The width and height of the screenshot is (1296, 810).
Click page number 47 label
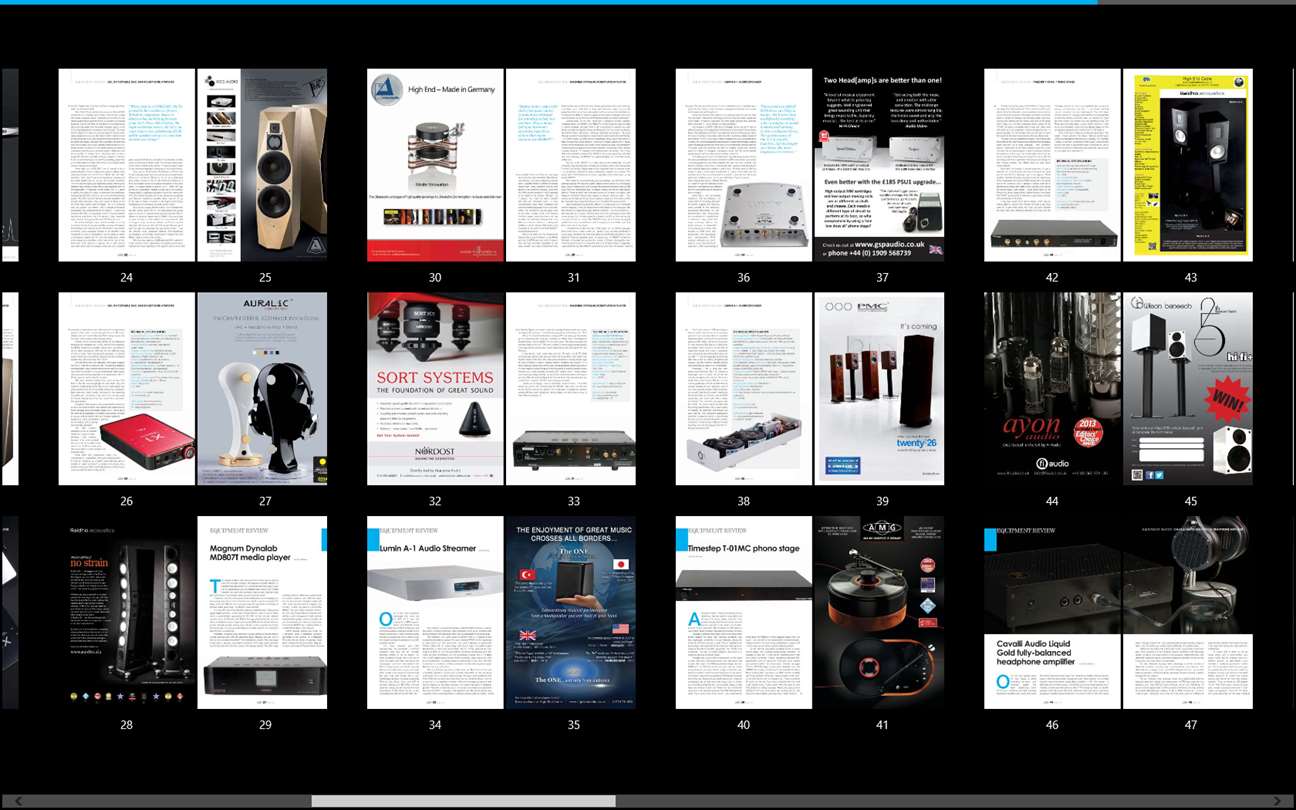click(1190, 725)
